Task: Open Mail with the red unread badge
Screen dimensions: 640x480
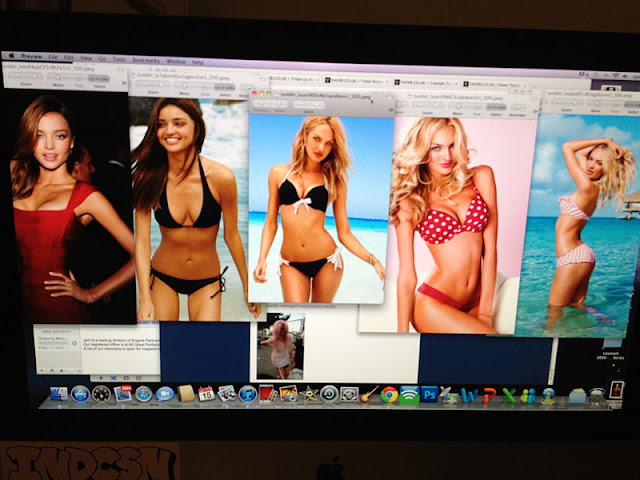Action: coord(122,393)
